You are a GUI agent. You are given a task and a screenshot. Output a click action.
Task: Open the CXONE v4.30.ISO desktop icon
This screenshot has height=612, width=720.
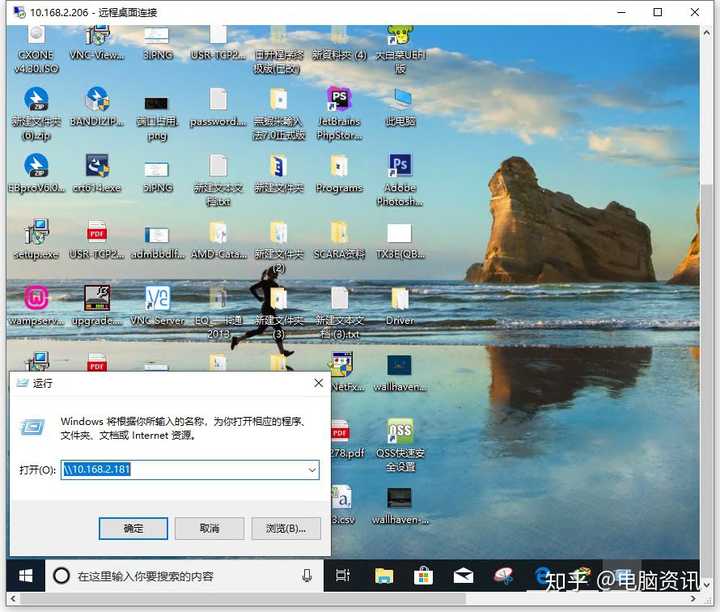[x=36, y=50]
